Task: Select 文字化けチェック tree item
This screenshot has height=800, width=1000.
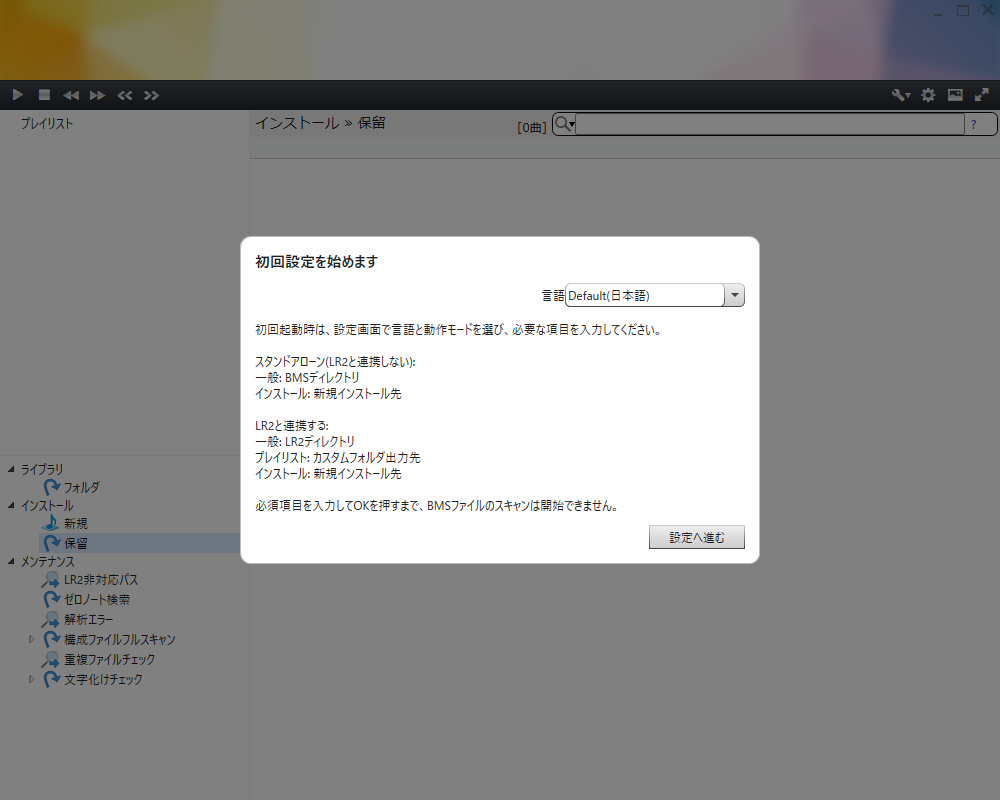Action: tap(103, 679)
